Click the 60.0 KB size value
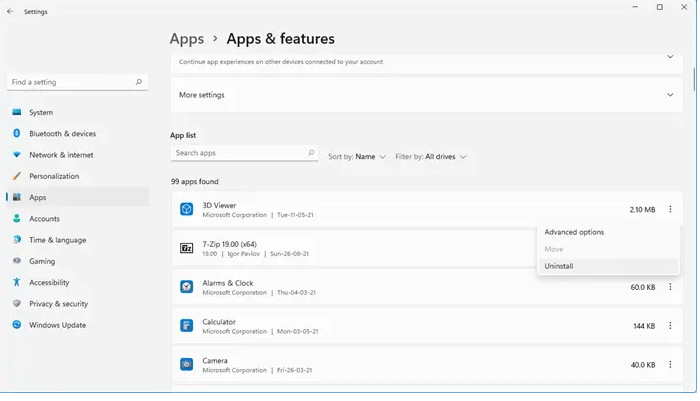 coord(643,287)
